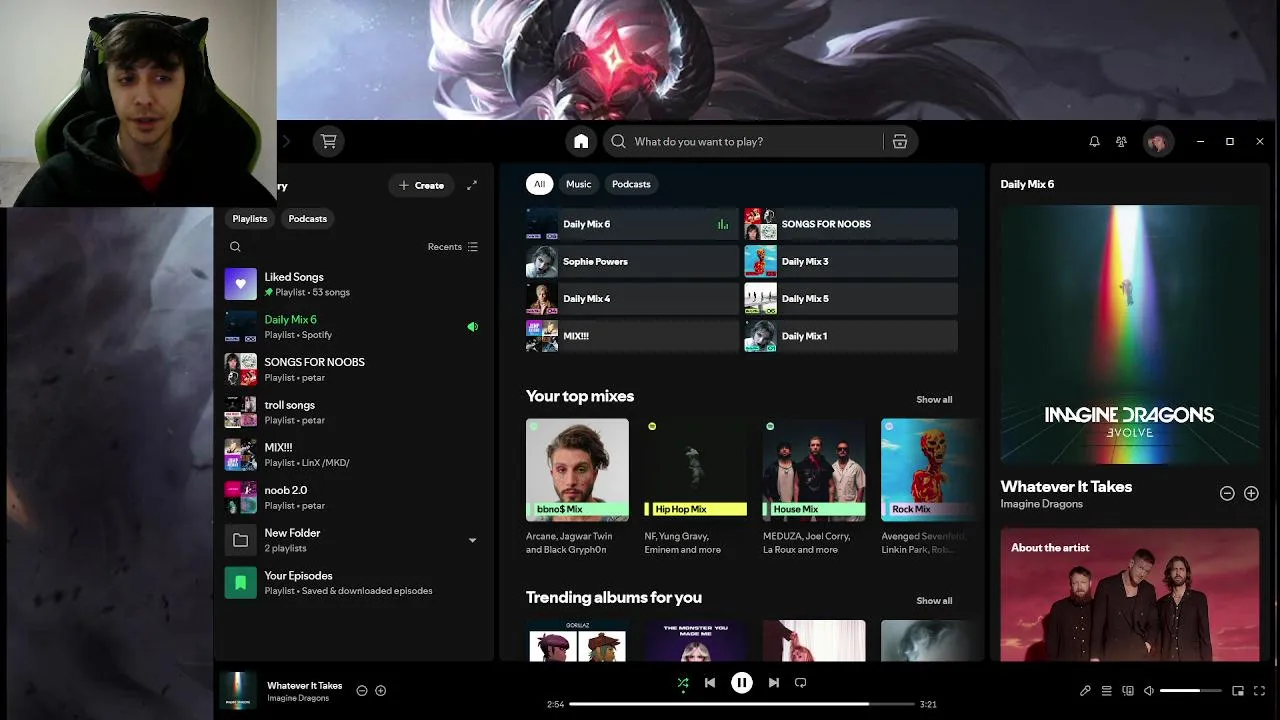Open Liked Songs heart tile

click(240, 284)
